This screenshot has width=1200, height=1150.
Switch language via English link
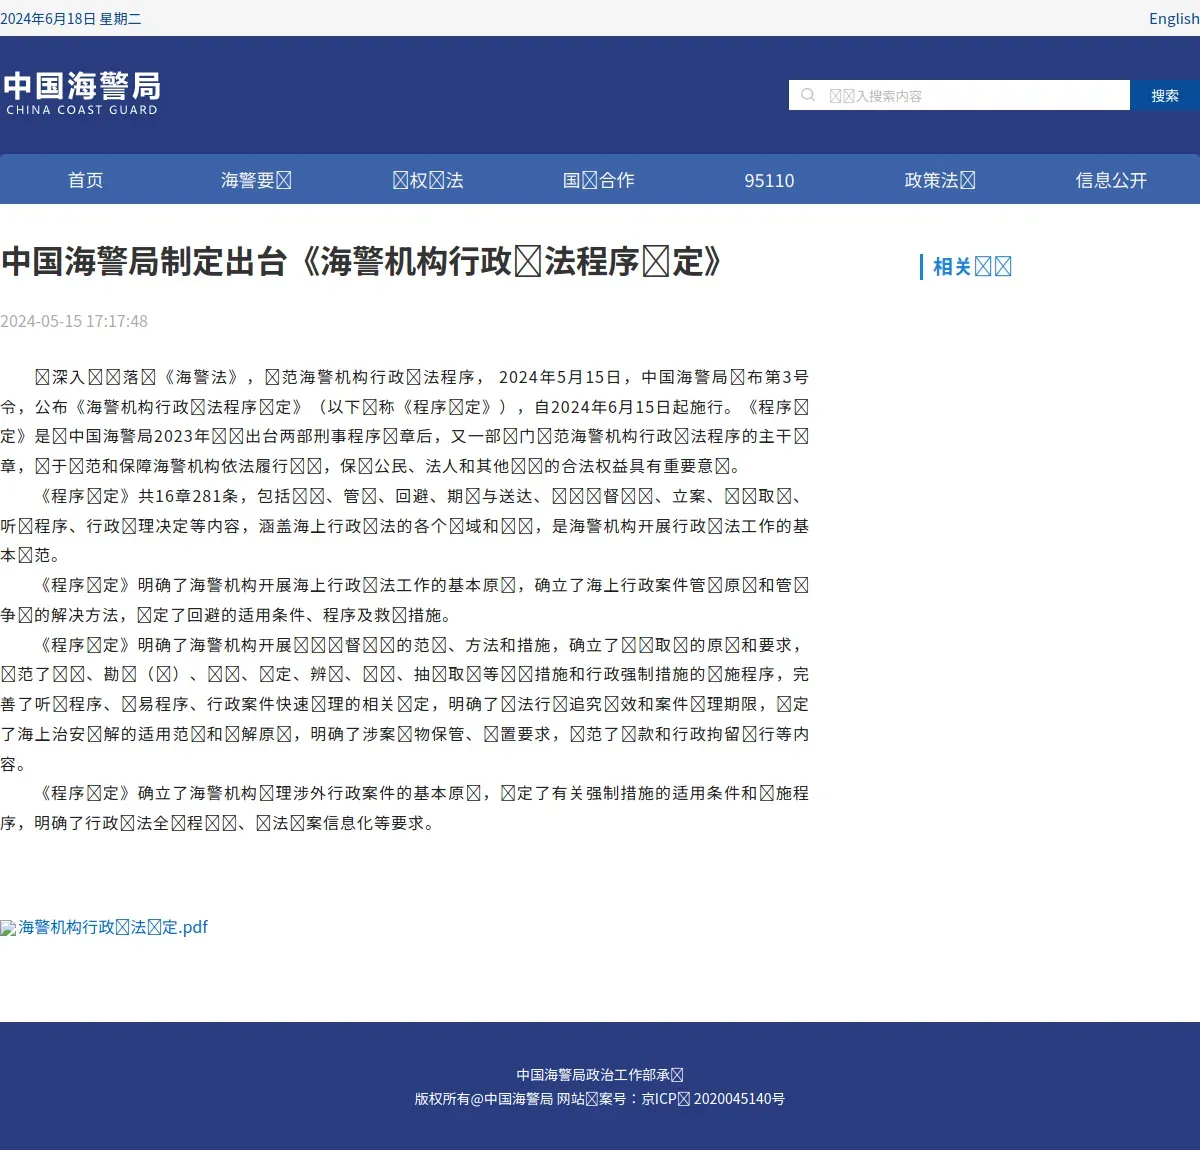(x=1174, y=18)
